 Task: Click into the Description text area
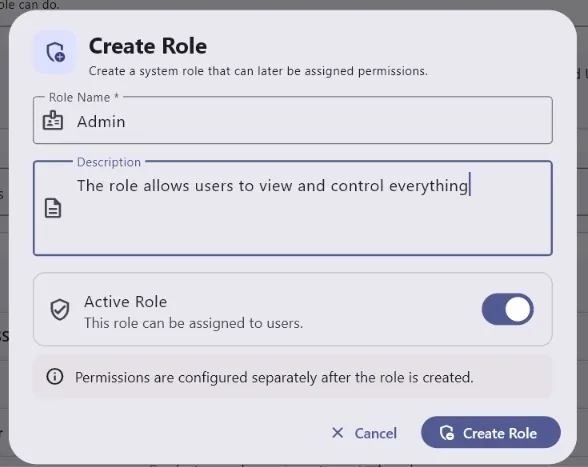pos(293,209)
